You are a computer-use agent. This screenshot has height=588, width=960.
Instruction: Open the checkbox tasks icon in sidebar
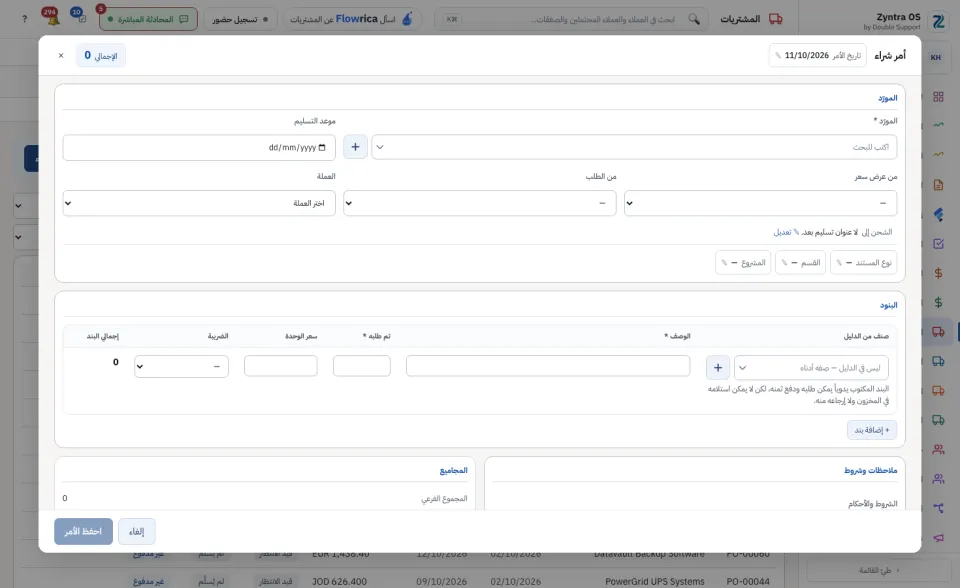tap(938, 244)
